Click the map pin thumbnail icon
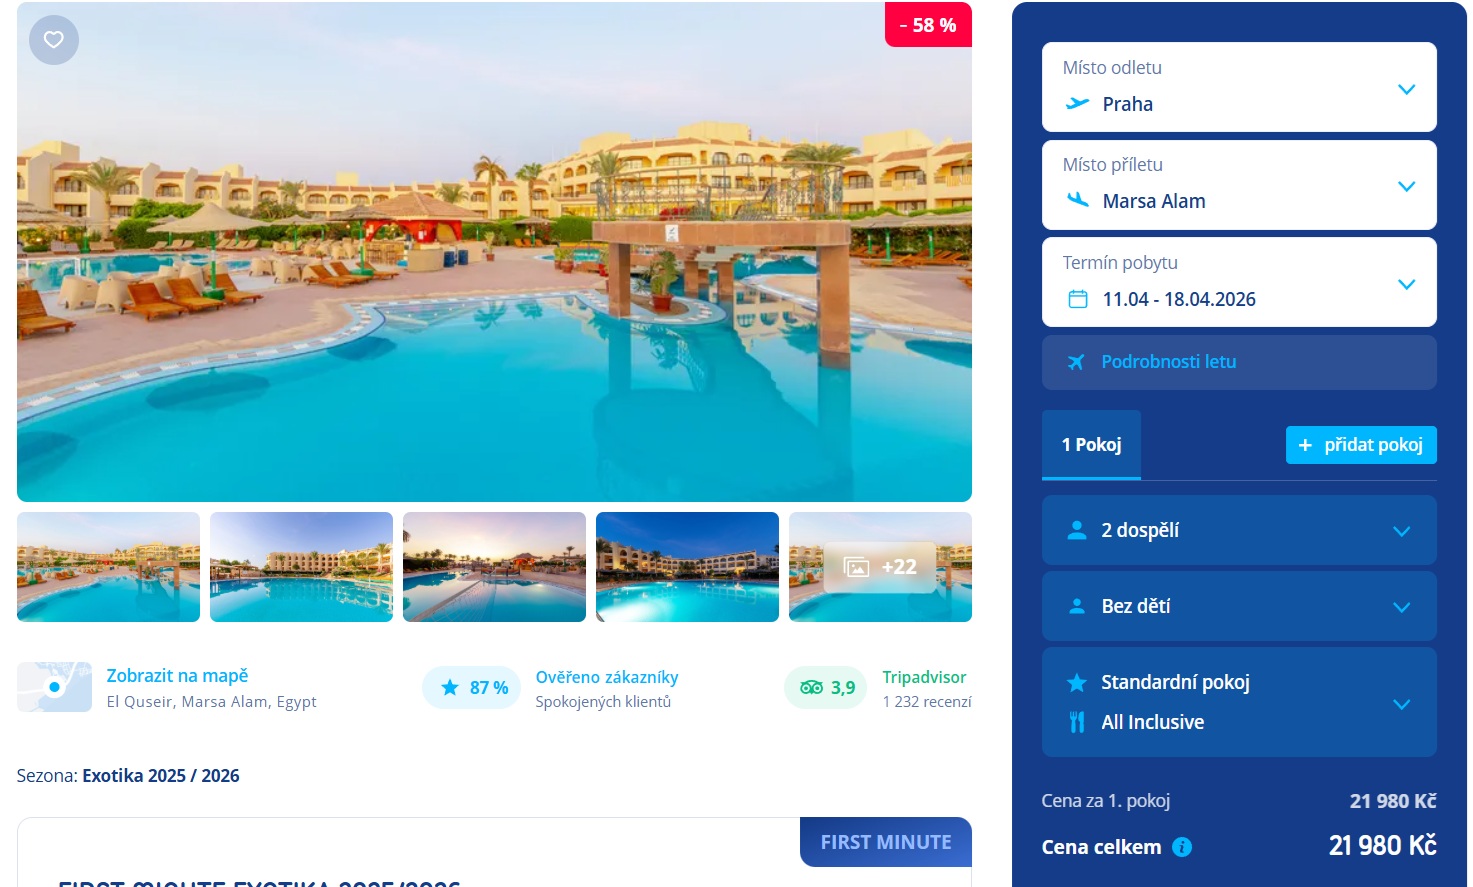Image resolution: width=1473 pixels, height=887 pixels. click(x=54, y=687)
